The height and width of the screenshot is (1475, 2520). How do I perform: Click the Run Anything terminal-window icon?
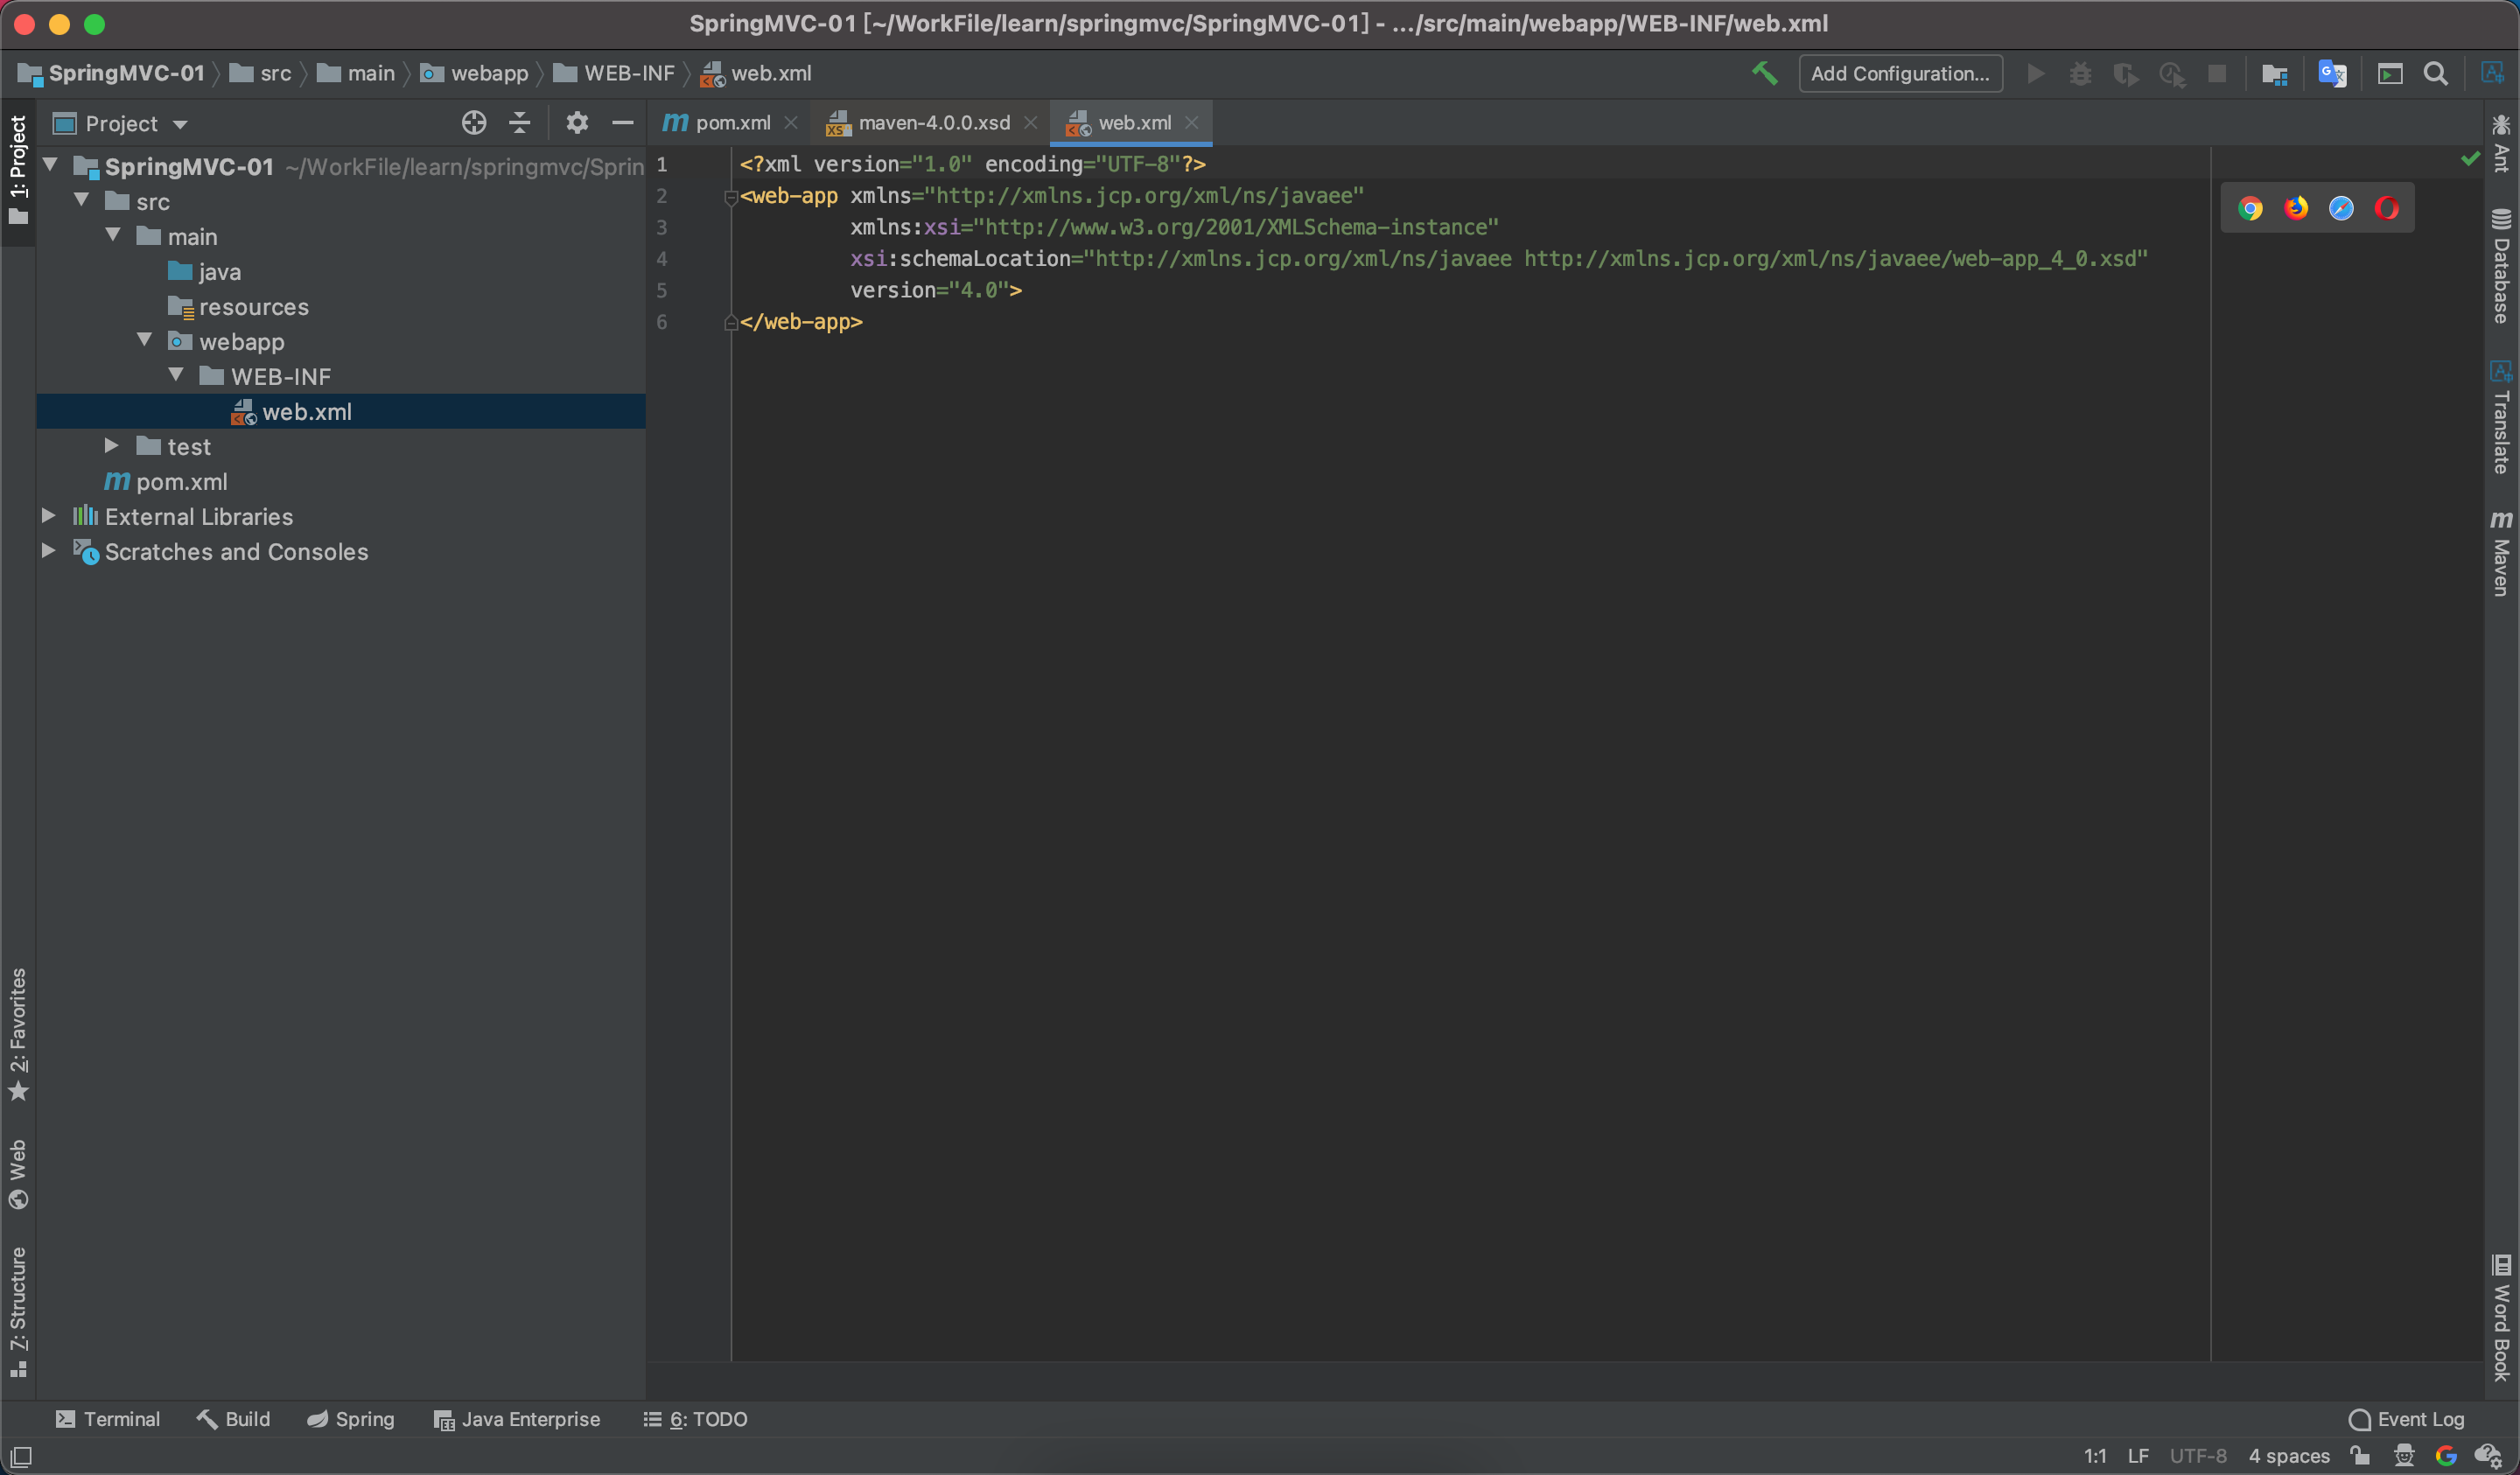click(x=2390, y=74)
